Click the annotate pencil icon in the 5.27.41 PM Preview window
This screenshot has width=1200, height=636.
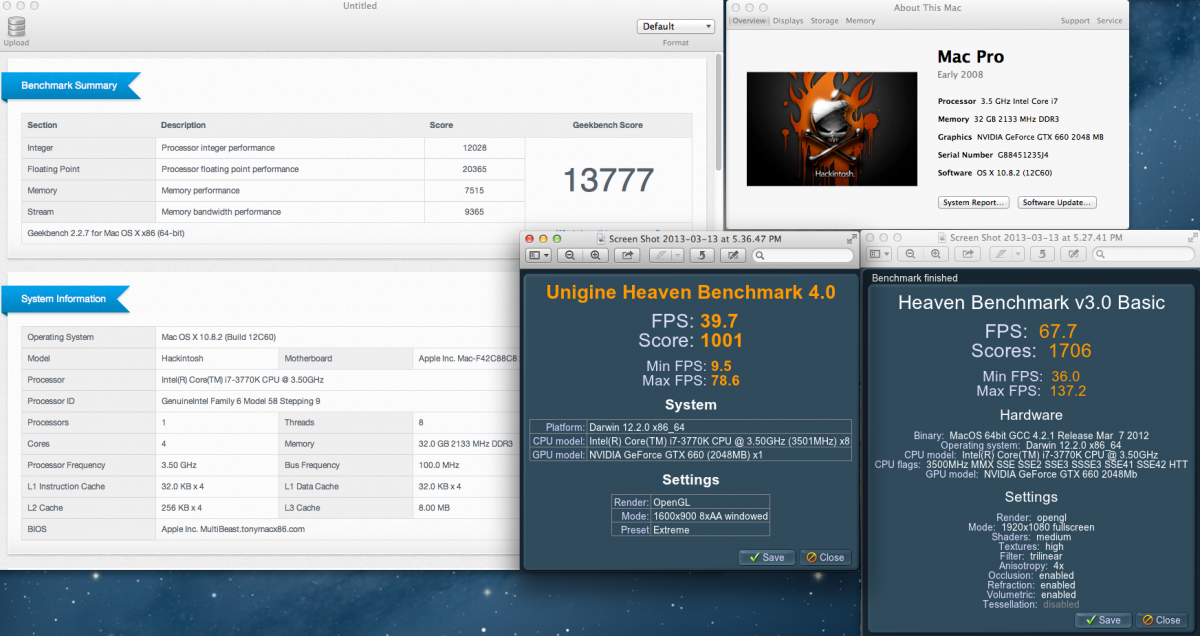point(1002,255)
